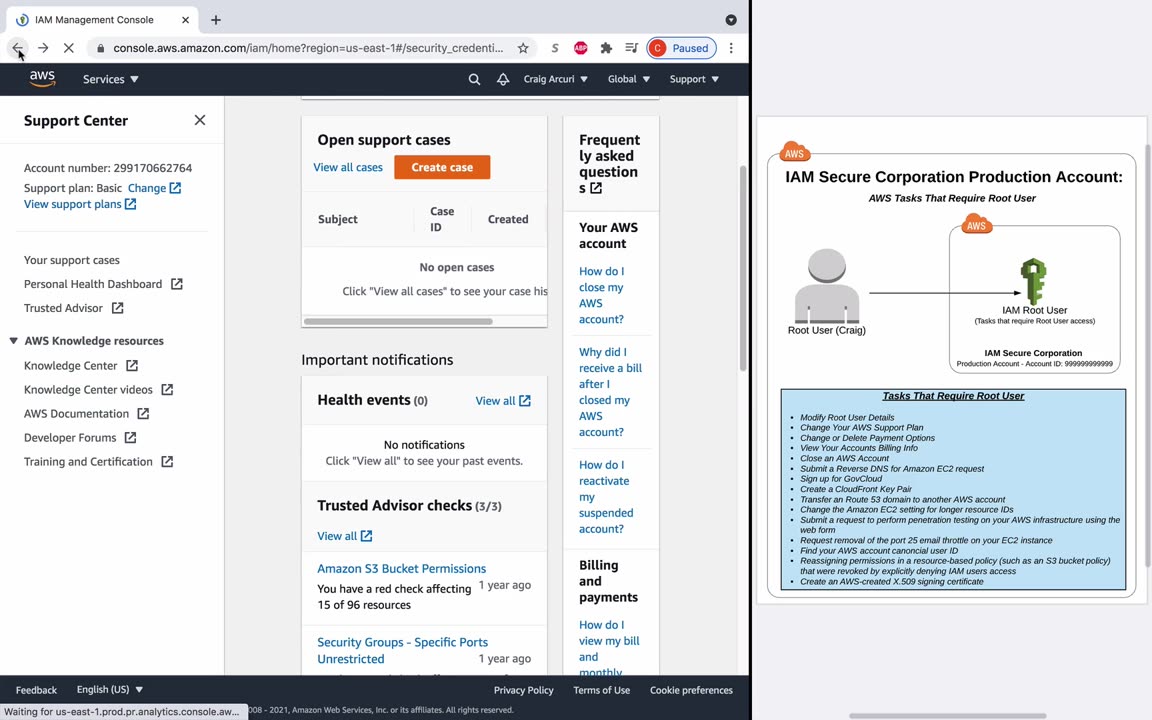
Task: Go back using the browser back arrow
Action: 17,48
